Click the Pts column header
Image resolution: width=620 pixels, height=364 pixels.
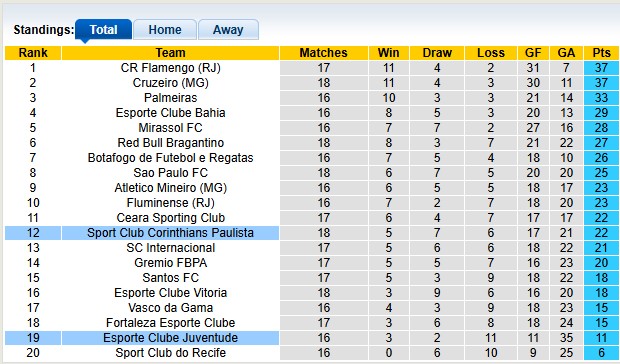[601, 53]
